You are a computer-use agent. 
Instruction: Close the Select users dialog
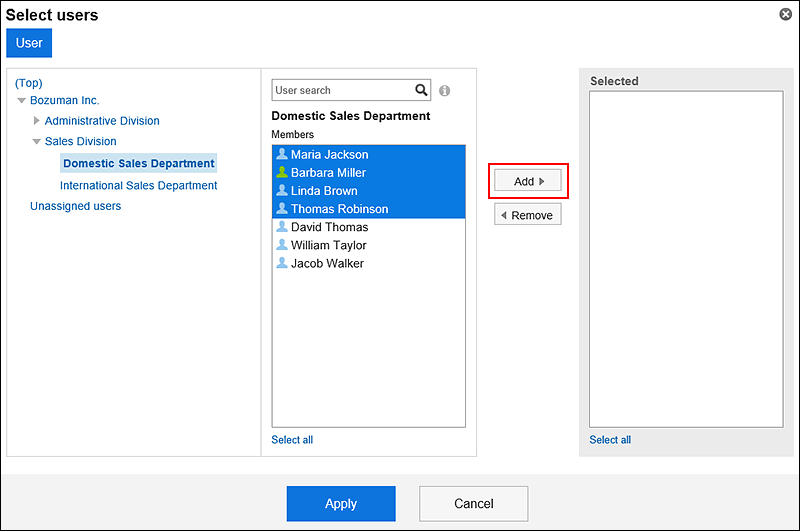pos(786,14)
